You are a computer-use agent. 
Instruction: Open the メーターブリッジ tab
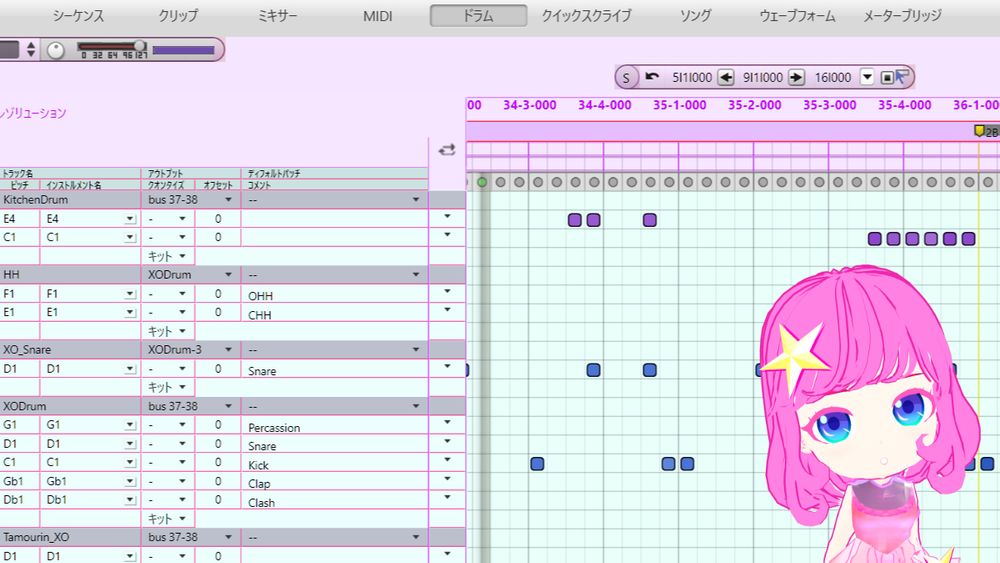(902, 15)
